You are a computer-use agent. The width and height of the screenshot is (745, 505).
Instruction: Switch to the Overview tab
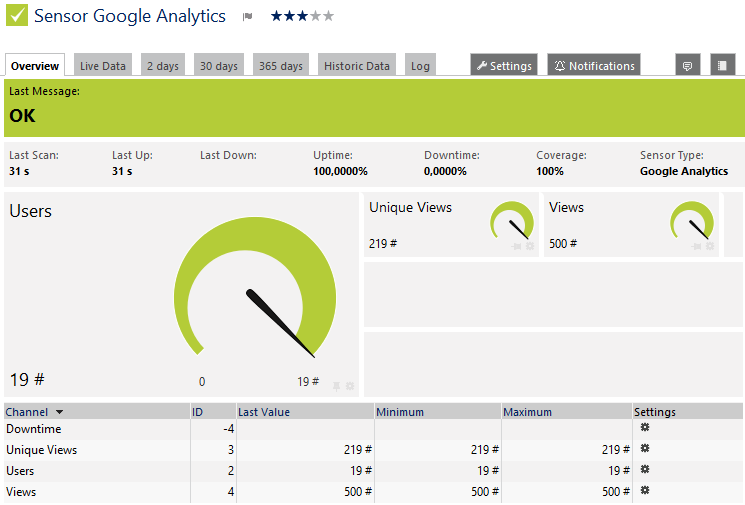[35, 66]
